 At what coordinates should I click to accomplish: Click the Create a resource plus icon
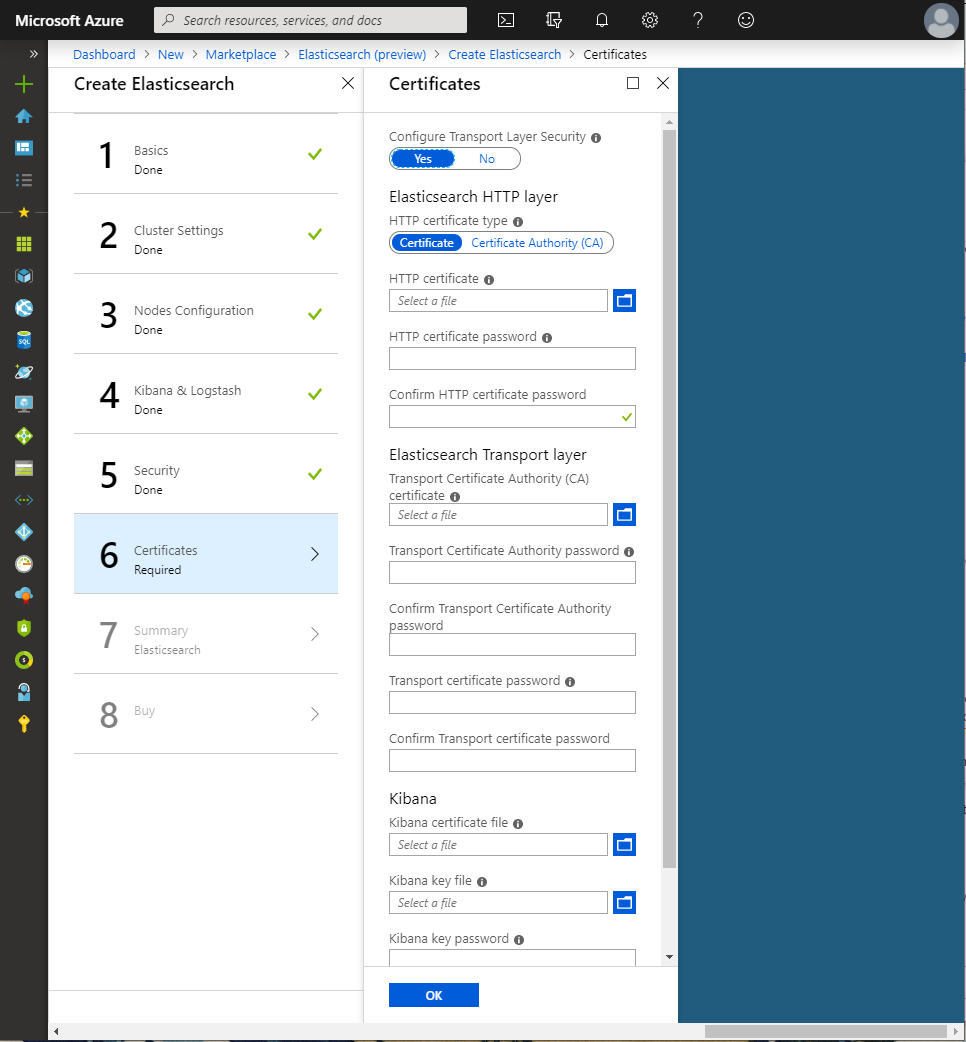pos(24,85)
